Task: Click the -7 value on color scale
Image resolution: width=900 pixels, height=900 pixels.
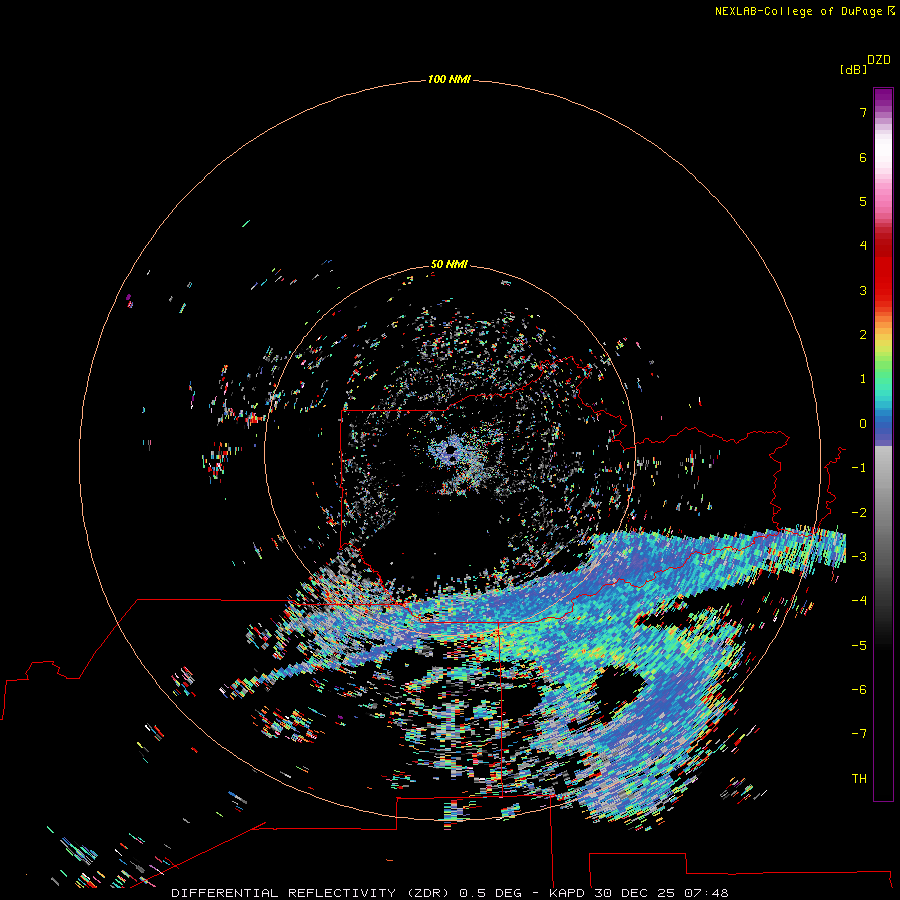Action: [859, 734]
